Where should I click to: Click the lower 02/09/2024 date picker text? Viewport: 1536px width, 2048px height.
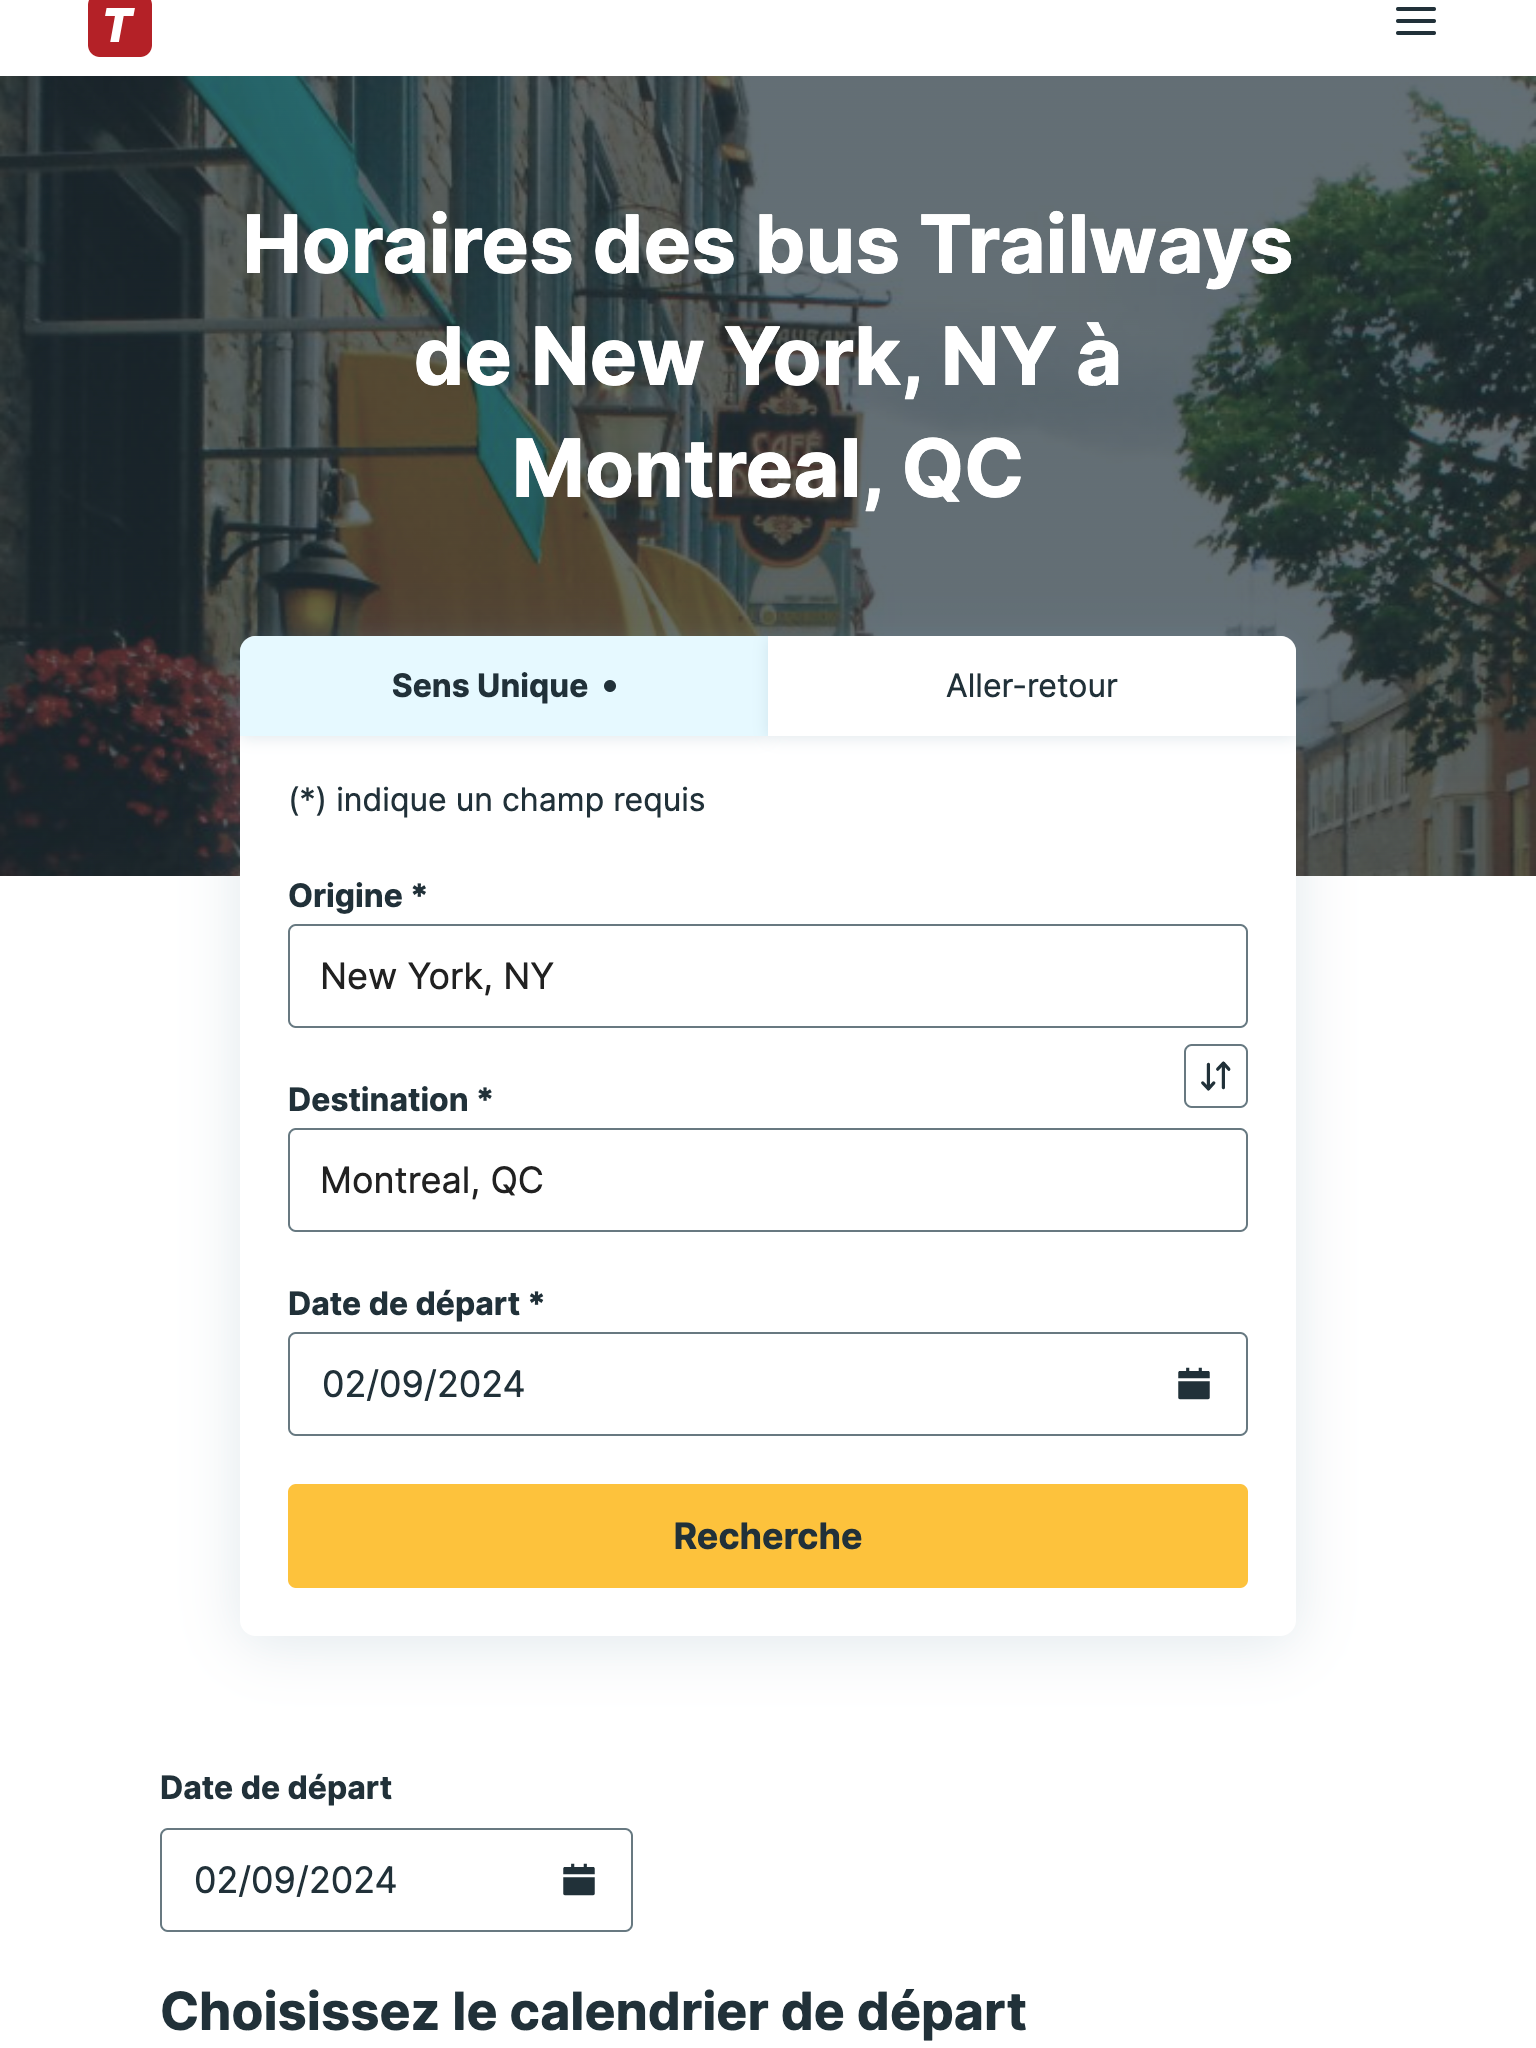click(x=296, y=1880)
